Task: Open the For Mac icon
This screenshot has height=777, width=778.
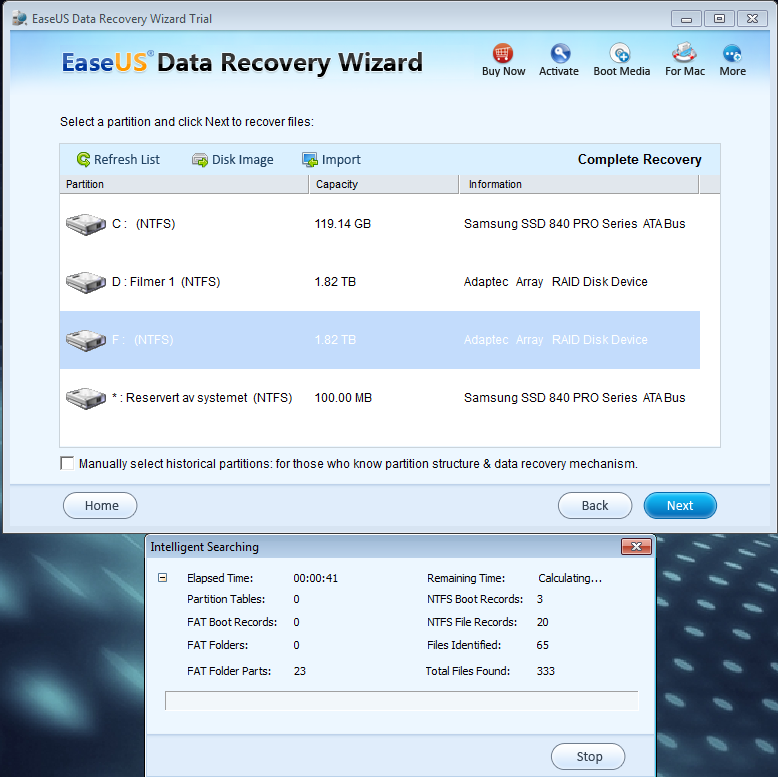Action: [684, 53]
